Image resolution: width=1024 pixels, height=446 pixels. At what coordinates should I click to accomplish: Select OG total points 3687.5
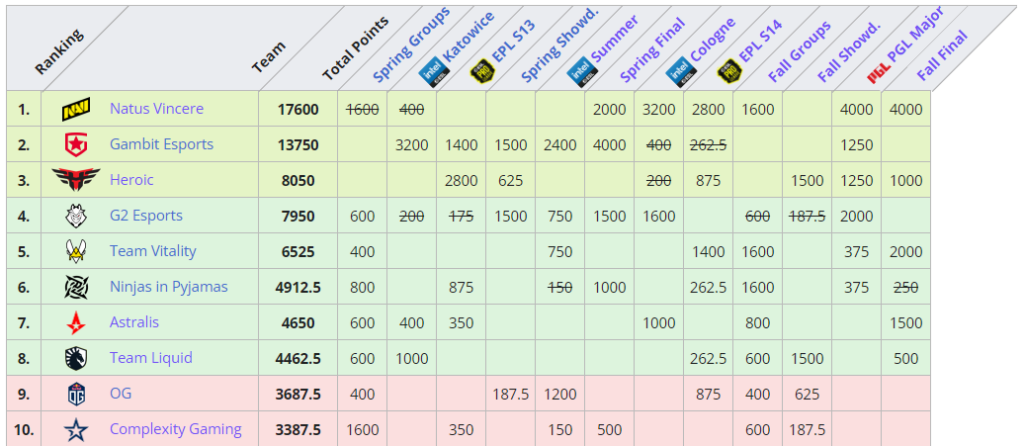(x=298, y=394)
